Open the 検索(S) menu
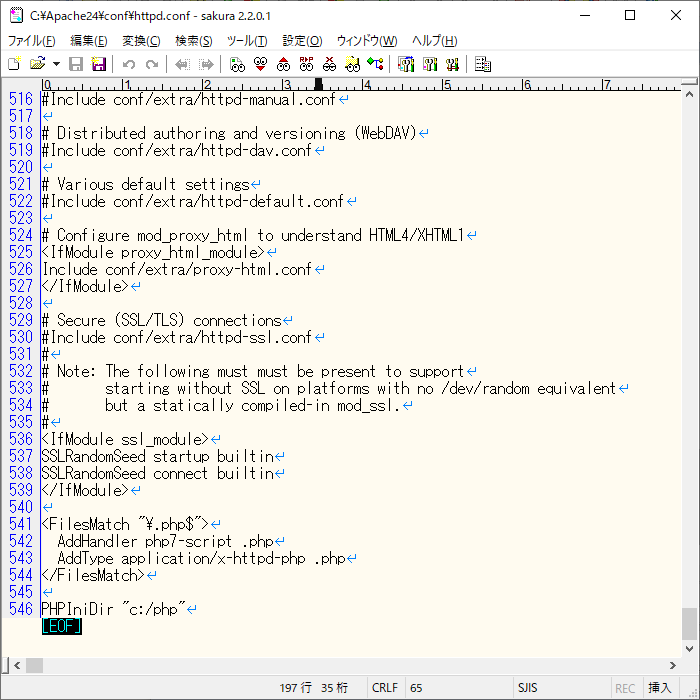 coord(193,41)
